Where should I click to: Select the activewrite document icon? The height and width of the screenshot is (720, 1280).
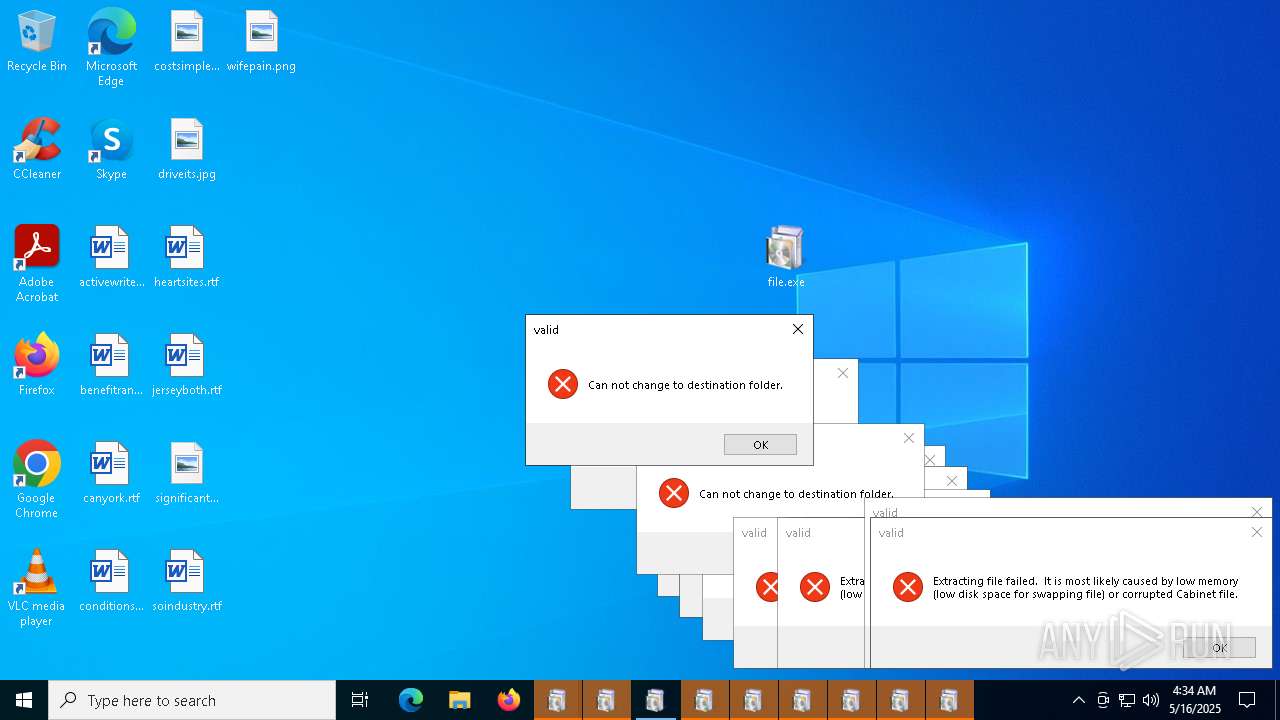111,258
